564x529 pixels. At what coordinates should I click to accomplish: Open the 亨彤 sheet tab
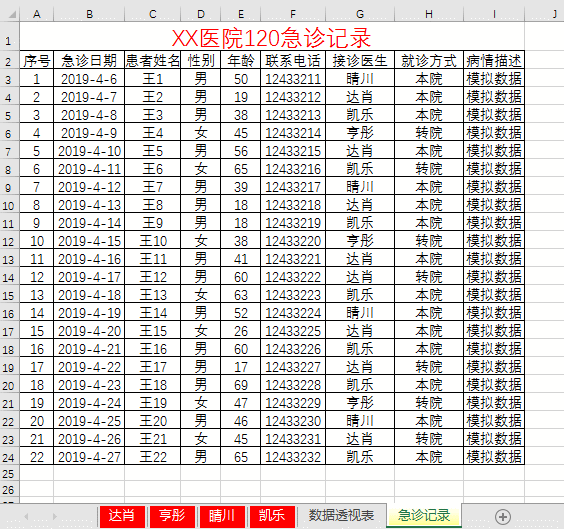[172, 516]
